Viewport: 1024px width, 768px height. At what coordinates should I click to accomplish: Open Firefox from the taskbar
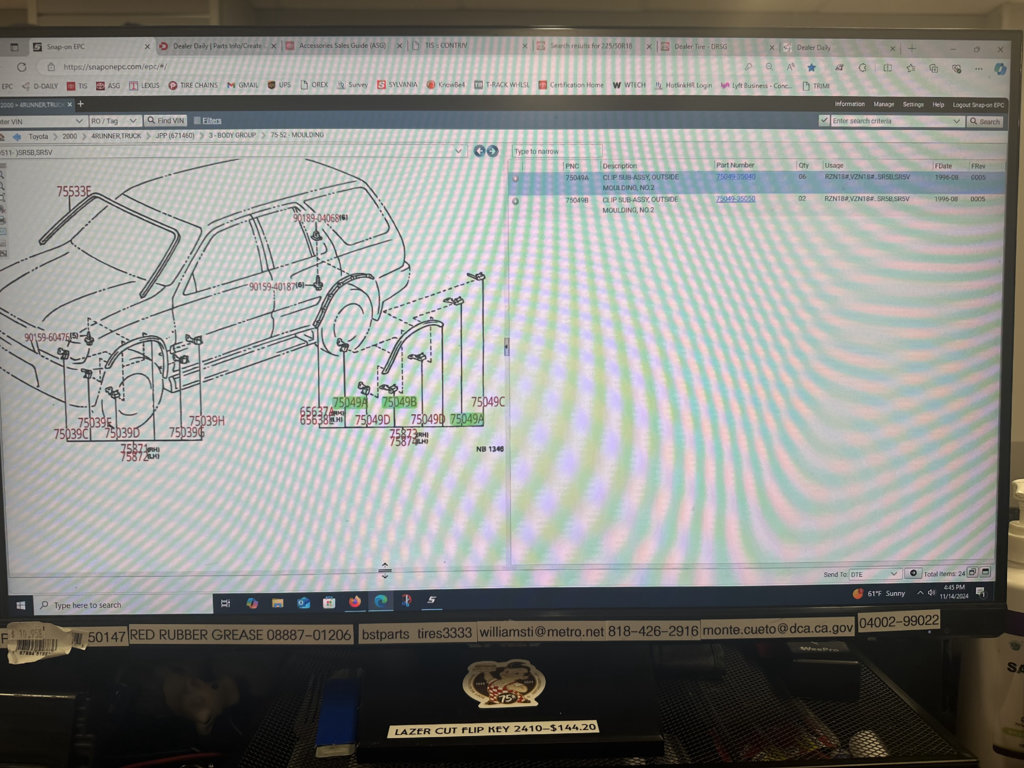355,601
